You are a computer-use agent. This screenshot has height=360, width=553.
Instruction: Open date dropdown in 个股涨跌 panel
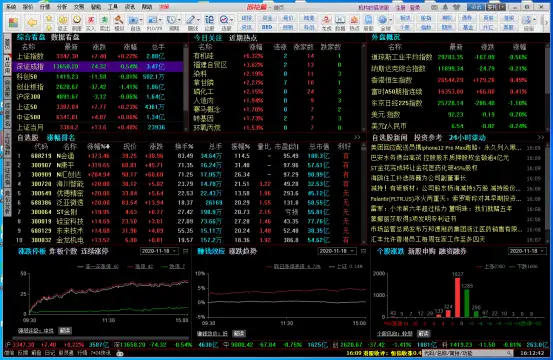point(527,251)
